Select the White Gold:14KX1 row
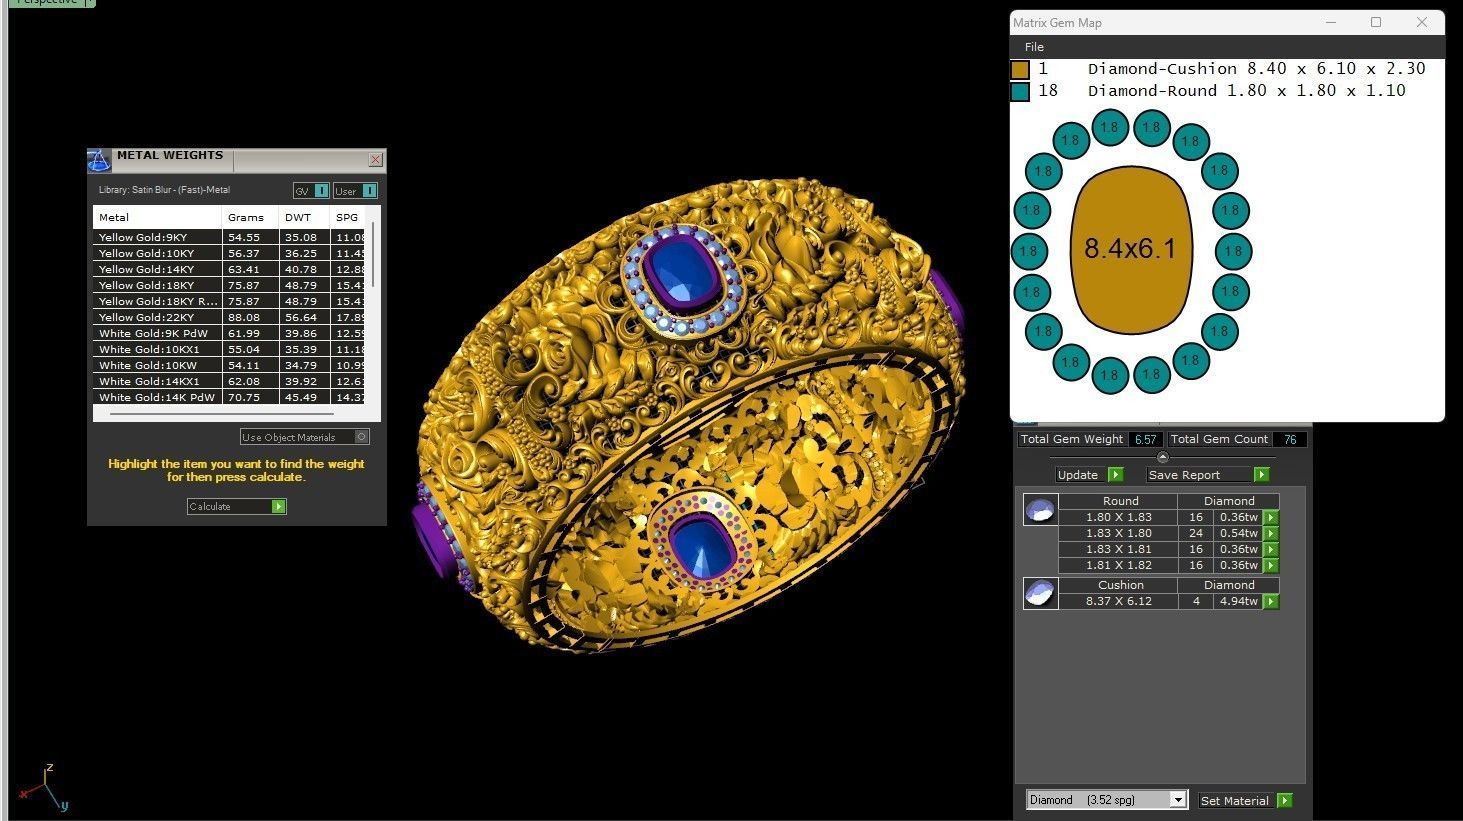The image size is (1463, 821). point(229,381)
